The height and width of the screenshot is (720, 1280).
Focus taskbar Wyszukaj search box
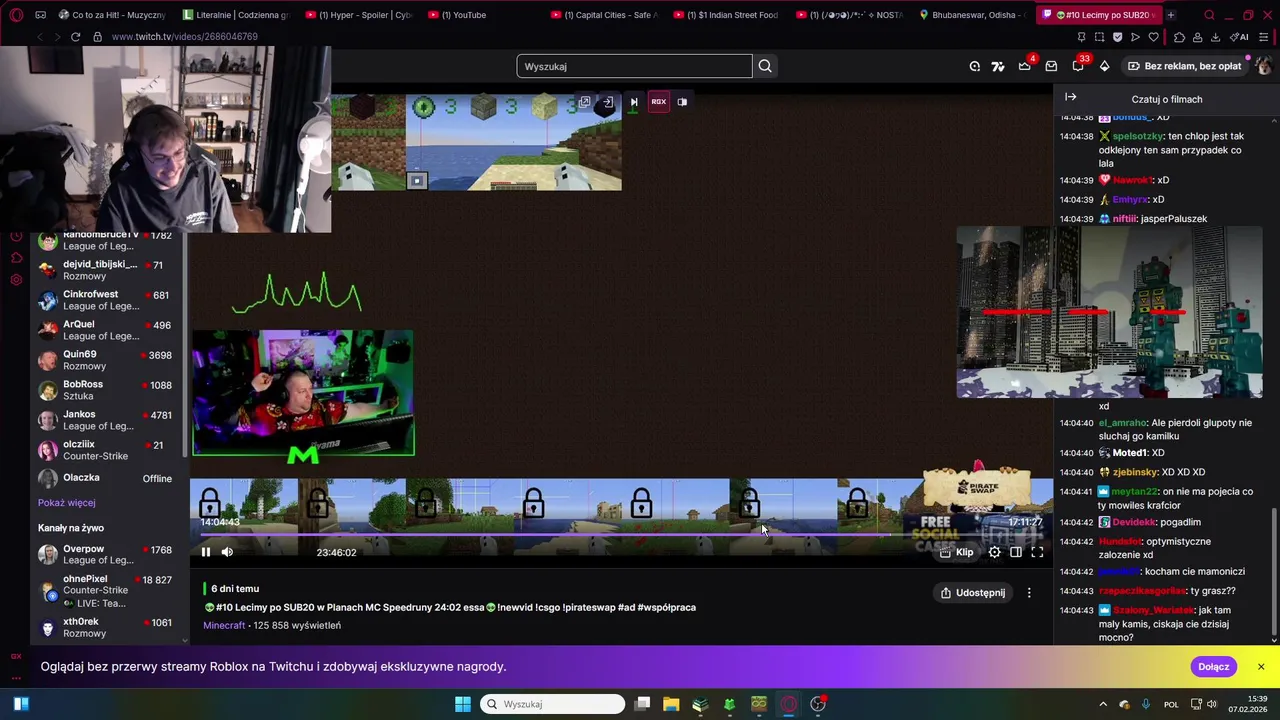tap(553, 704)
